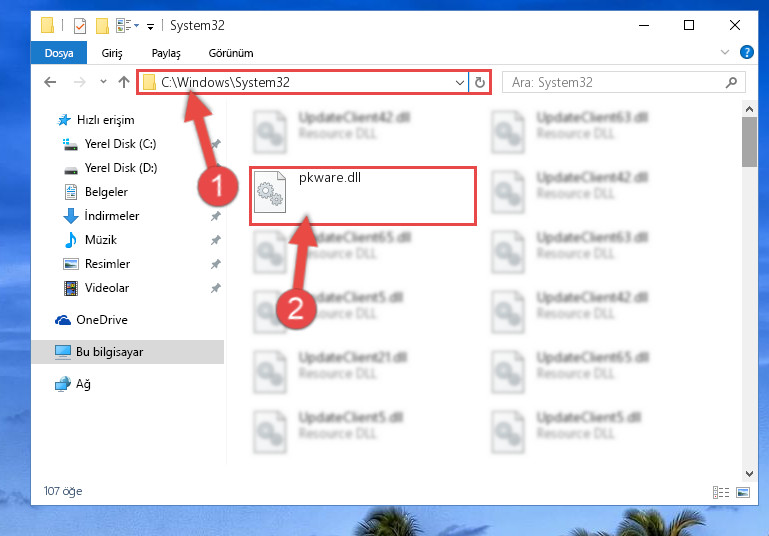769x536 pixels.
Task: Click the Resimler picture icon
Action: coord(71,264)
